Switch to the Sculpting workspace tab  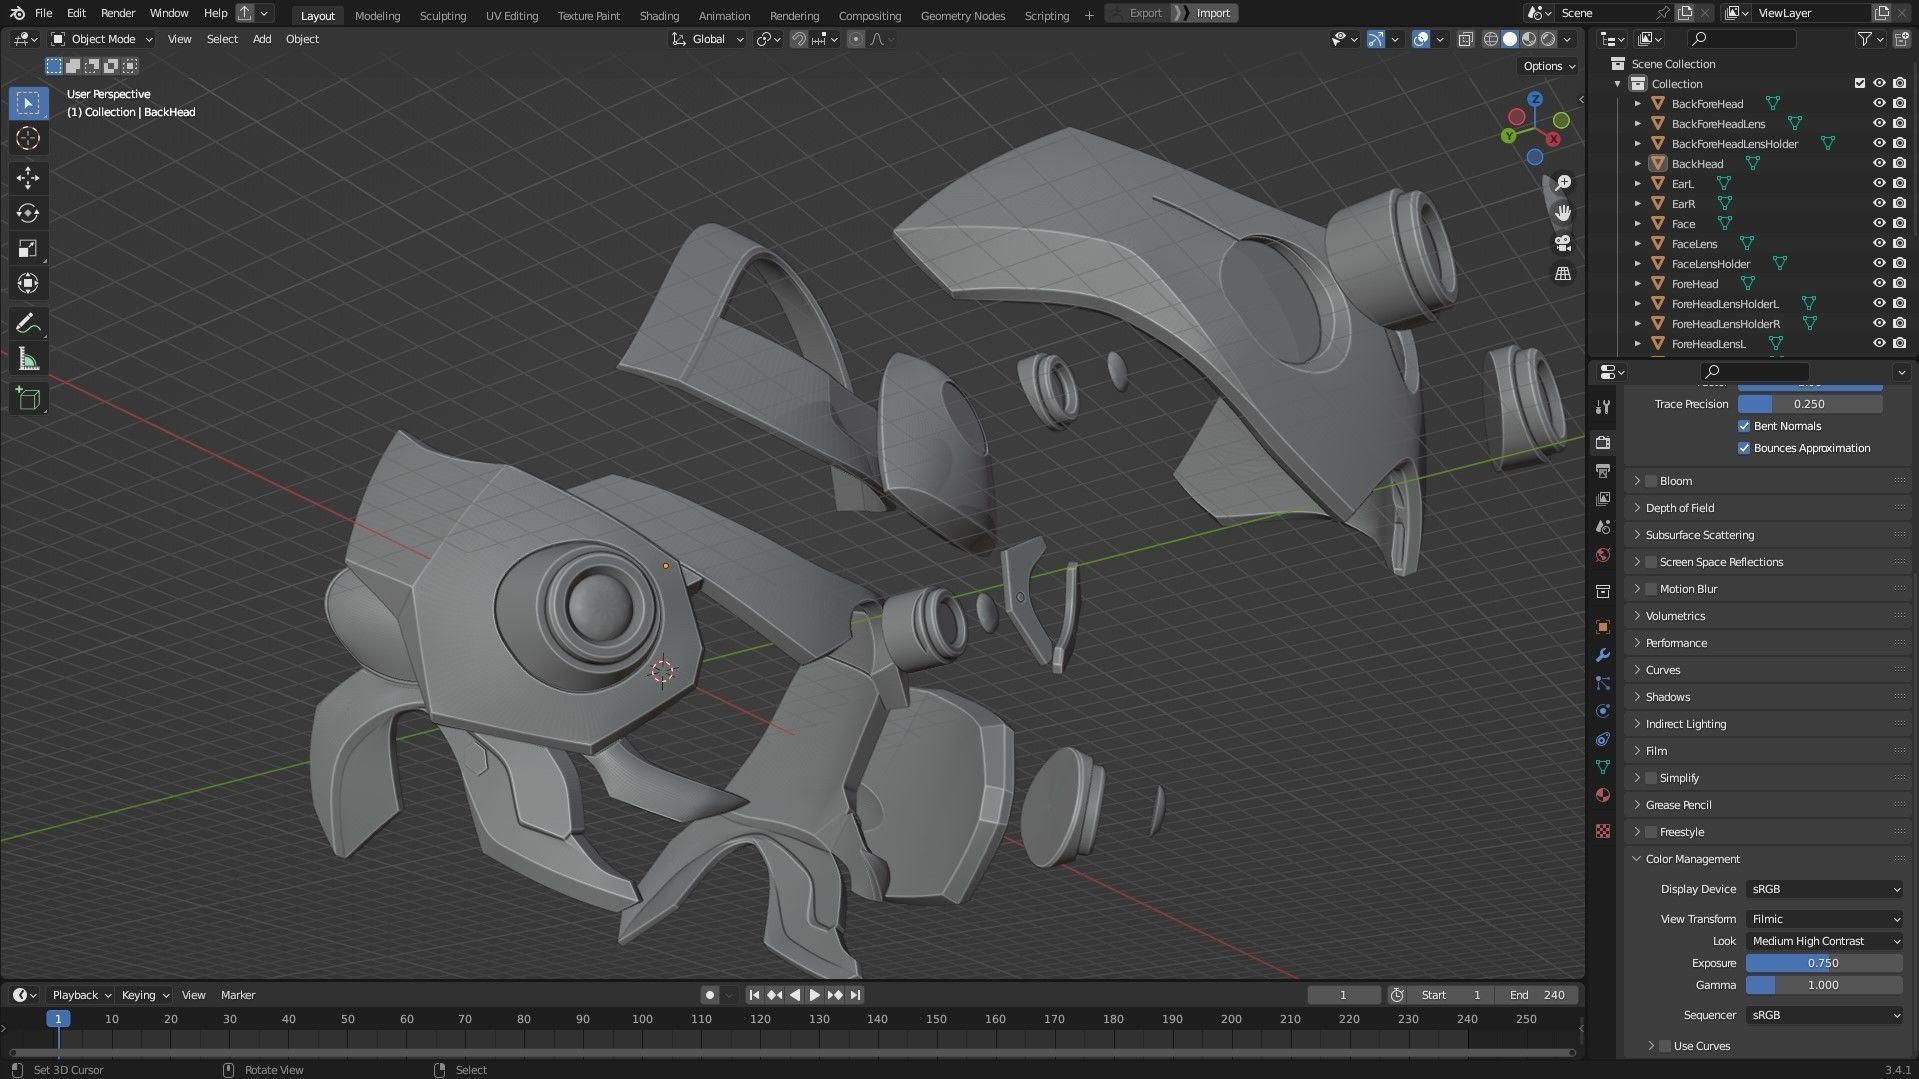tap(443, 15)
